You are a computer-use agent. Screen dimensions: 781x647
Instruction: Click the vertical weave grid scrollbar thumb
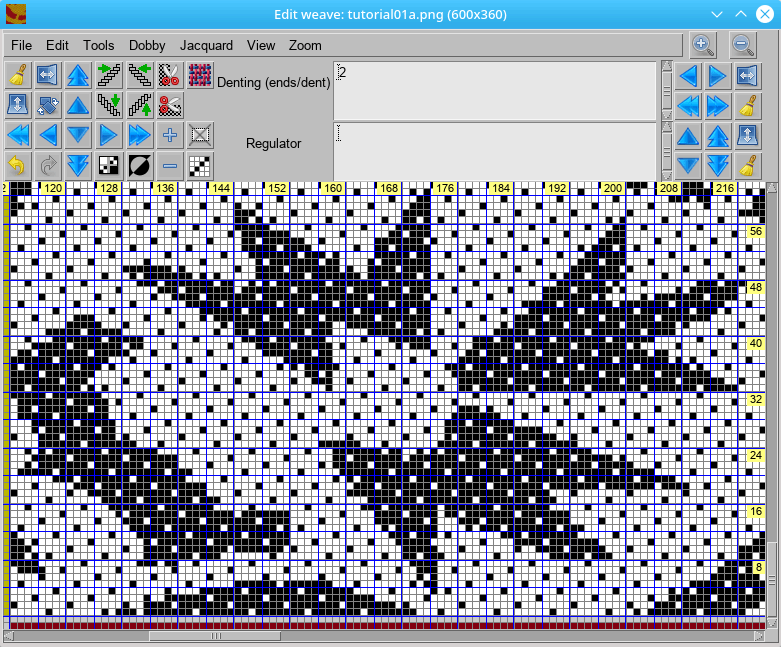pyautogui.click(x=772, y=580)
